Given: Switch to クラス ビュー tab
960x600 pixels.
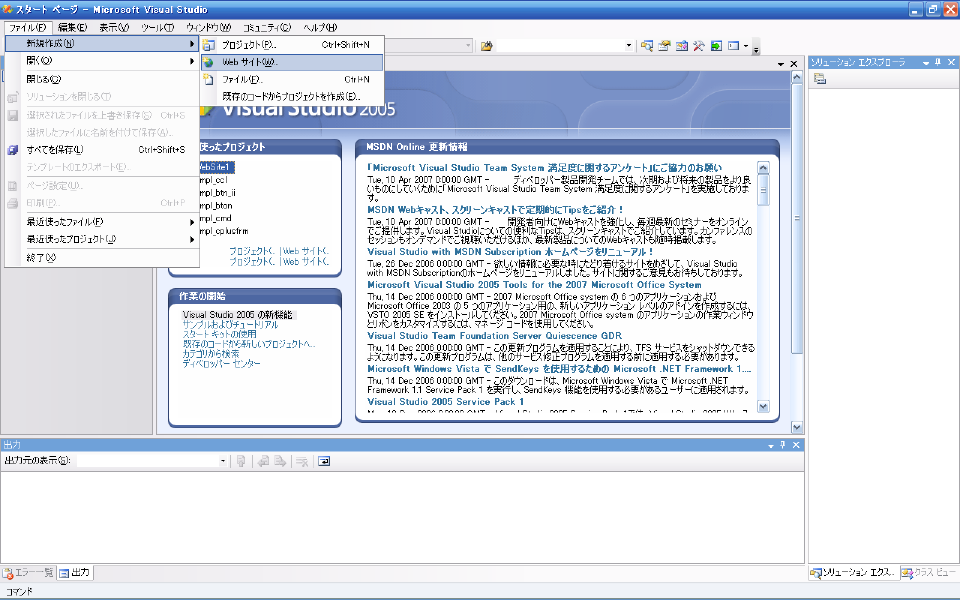Looking at the screenshot, I should 928,573.
